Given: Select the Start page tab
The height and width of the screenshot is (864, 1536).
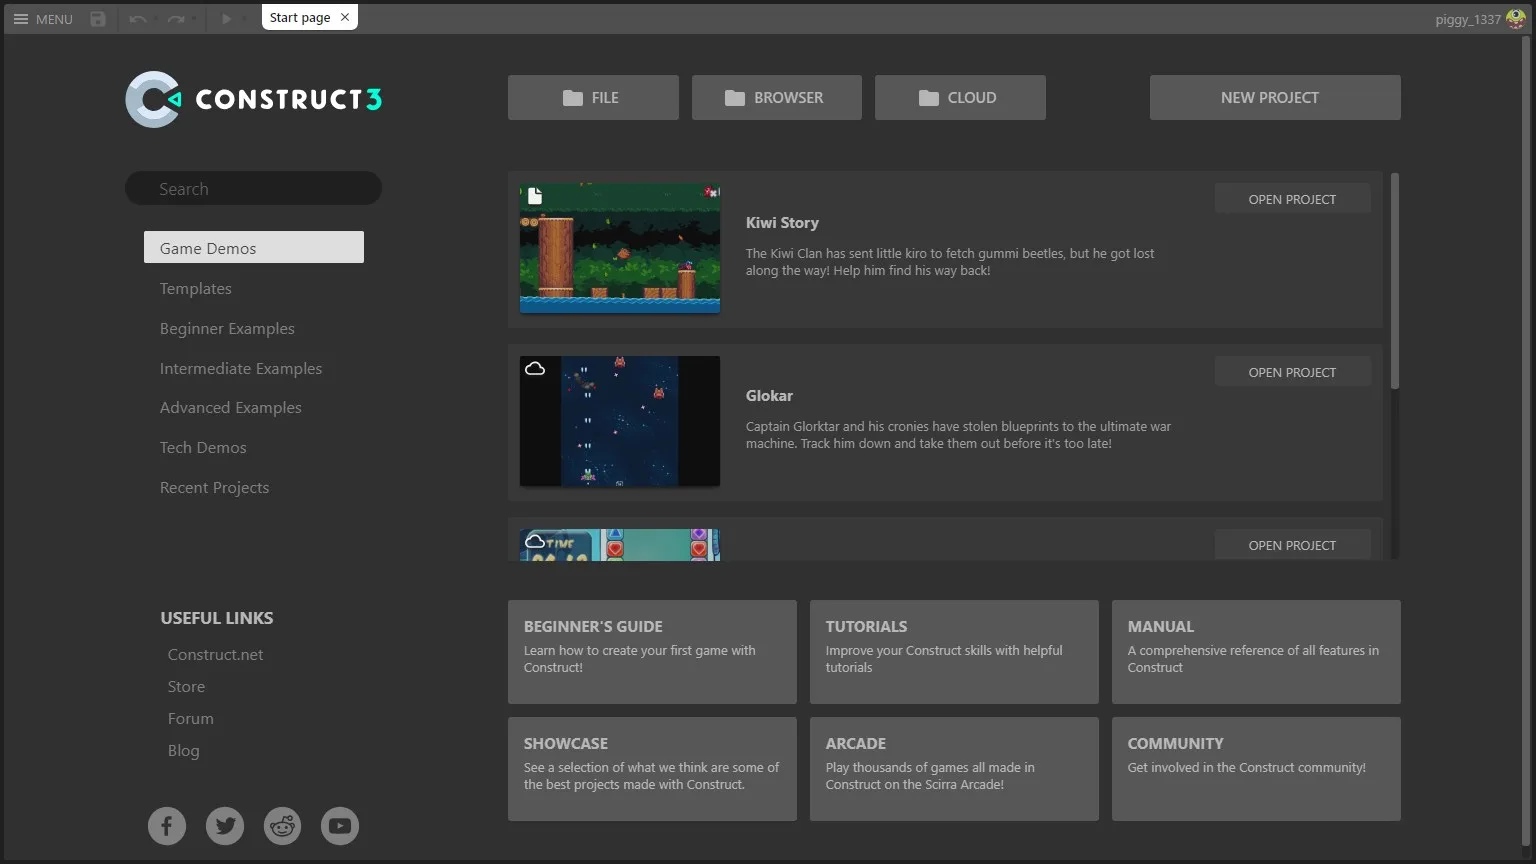Looking at the screenshot, I should [x=310, y=18].
